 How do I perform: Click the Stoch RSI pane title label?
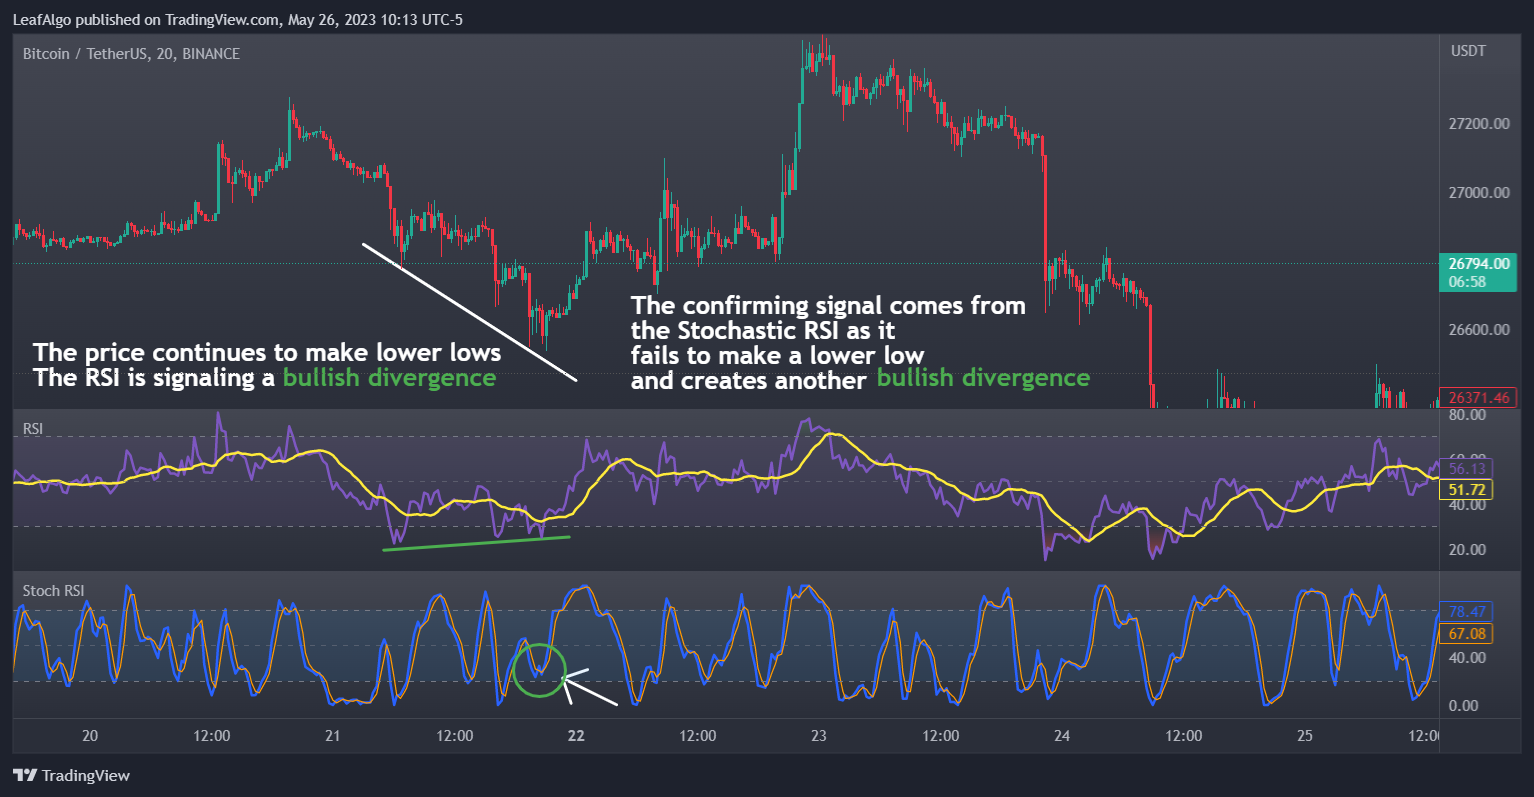54,591
